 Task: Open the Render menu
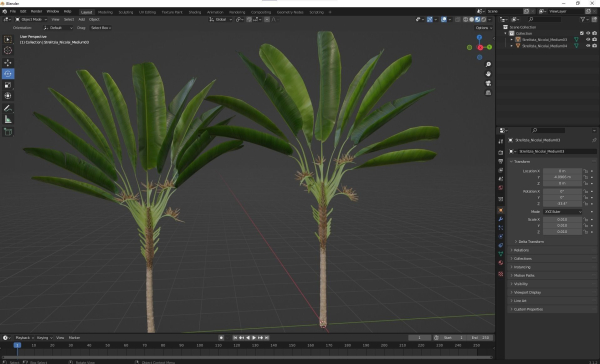[x=36, y=11]
